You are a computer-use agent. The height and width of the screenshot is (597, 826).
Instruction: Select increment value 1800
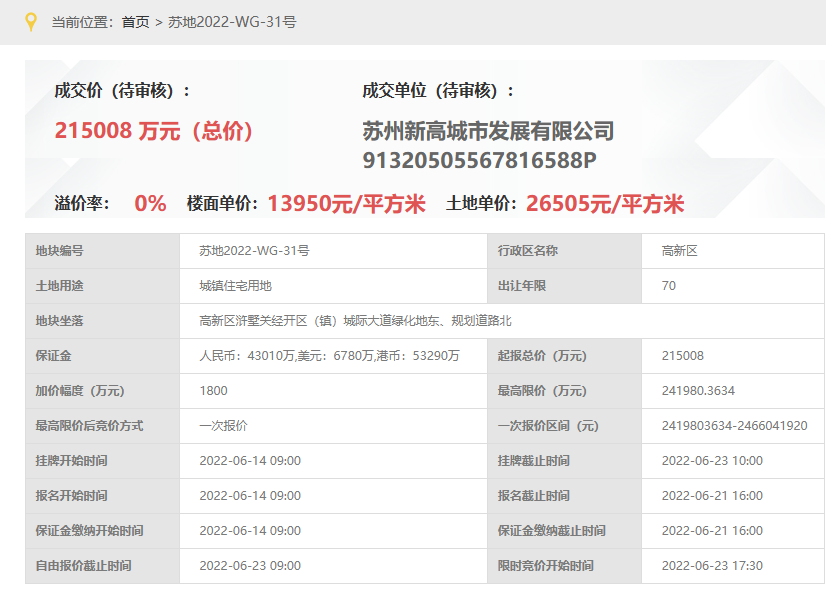click(213, 391)
